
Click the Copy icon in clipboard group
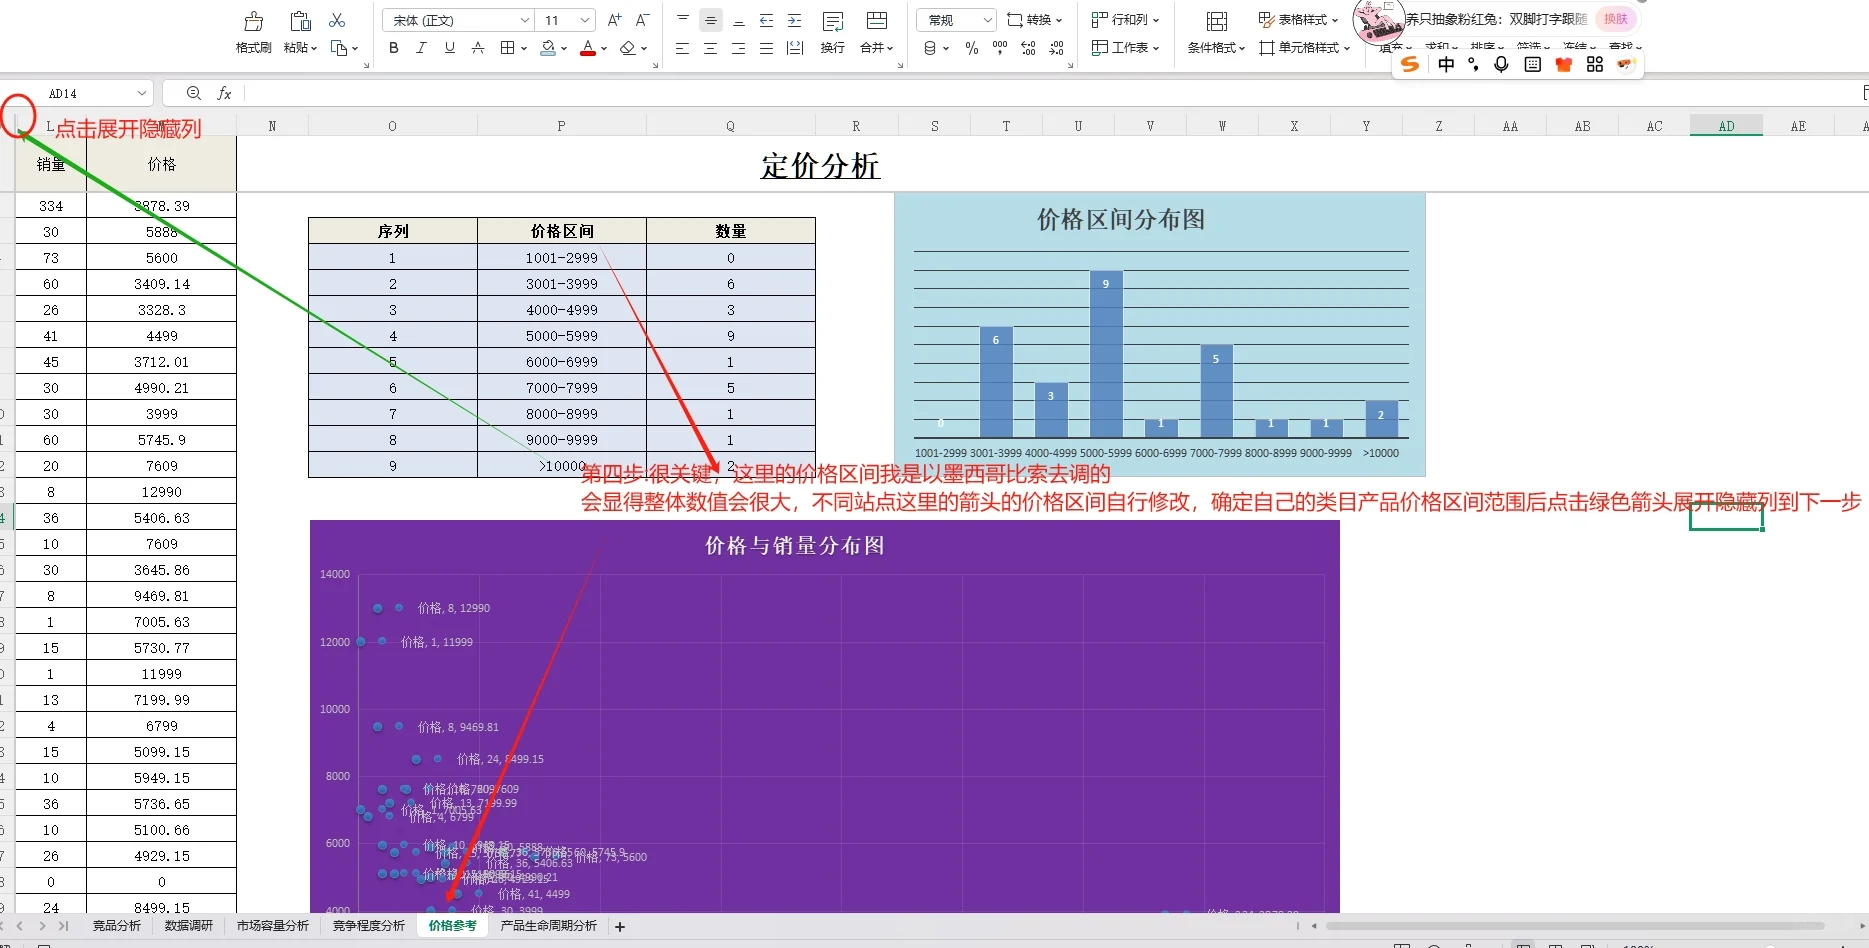click(339, 48)
